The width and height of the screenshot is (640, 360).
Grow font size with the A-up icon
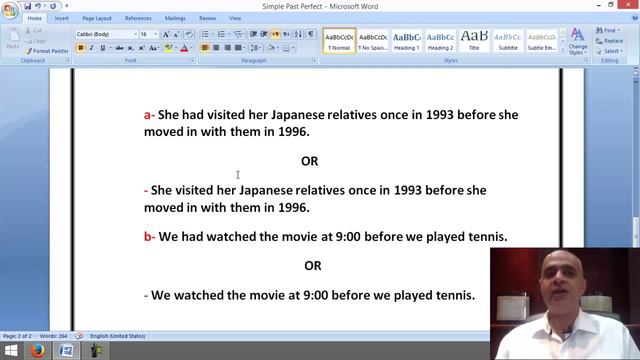point(166,35)
